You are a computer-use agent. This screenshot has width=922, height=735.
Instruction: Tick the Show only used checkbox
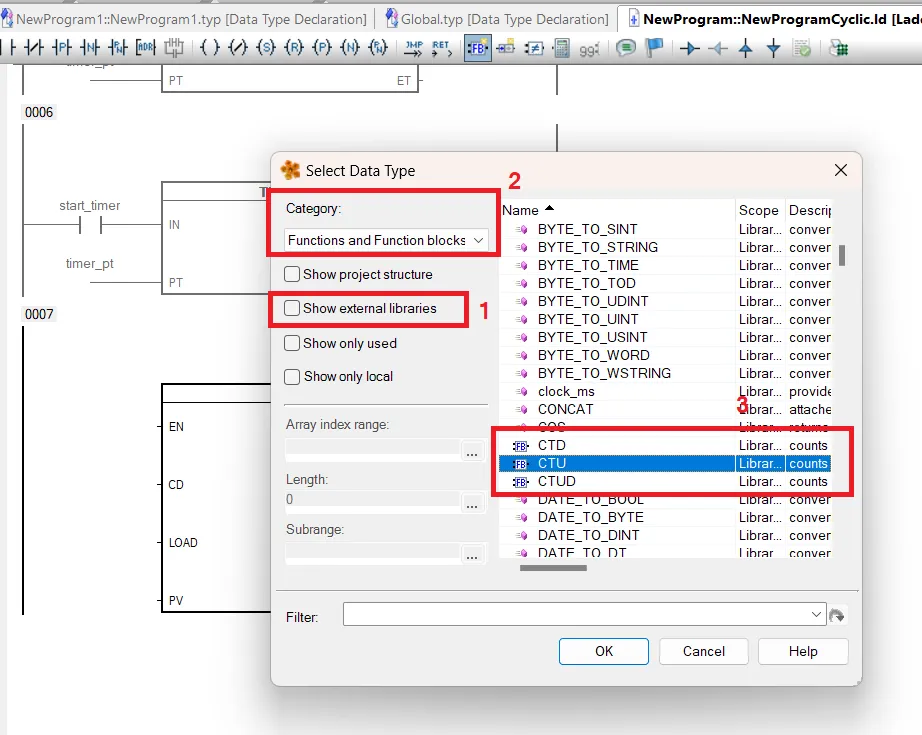292,343
